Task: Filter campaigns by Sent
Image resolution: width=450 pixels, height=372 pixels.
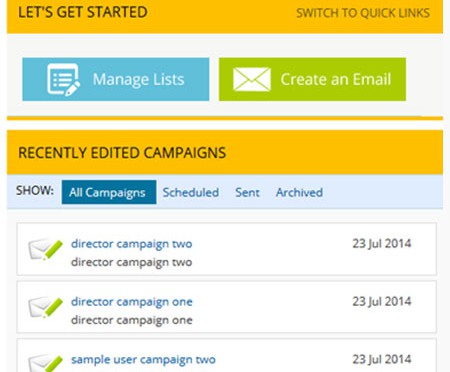Action: pos(247,192)
